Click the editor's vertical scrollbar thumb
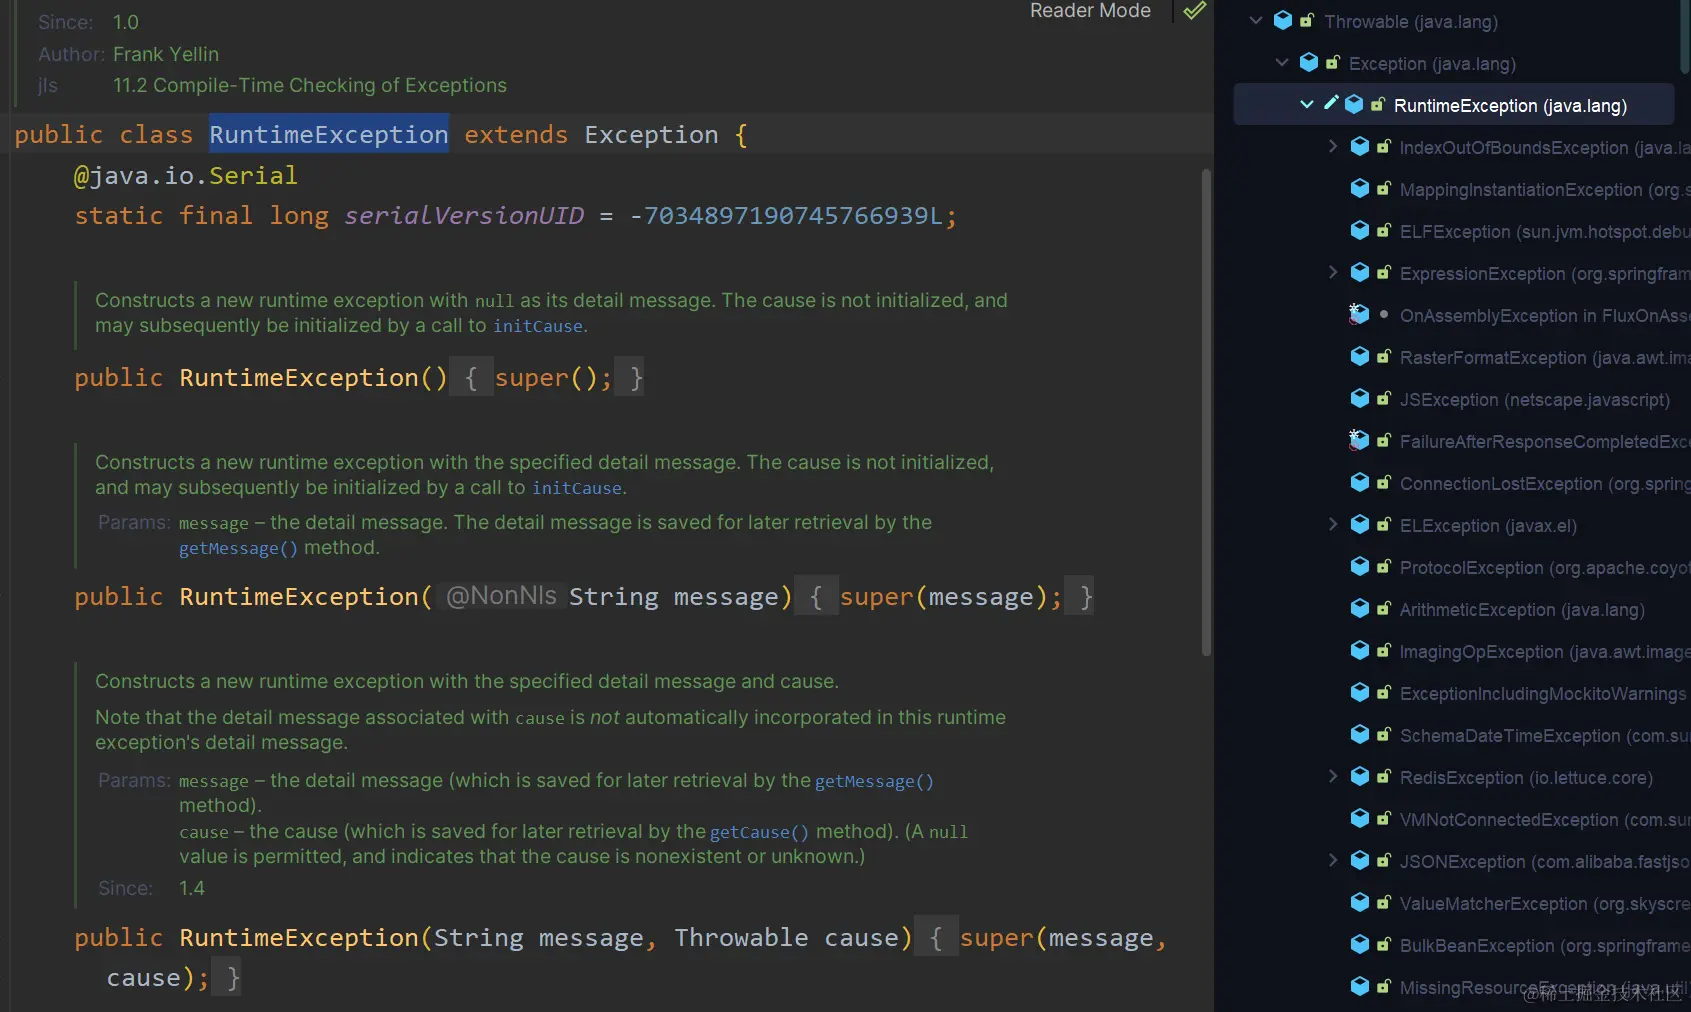Image resolution: width=1691 pixels, height=1012 pixels. pos(1206,412)
